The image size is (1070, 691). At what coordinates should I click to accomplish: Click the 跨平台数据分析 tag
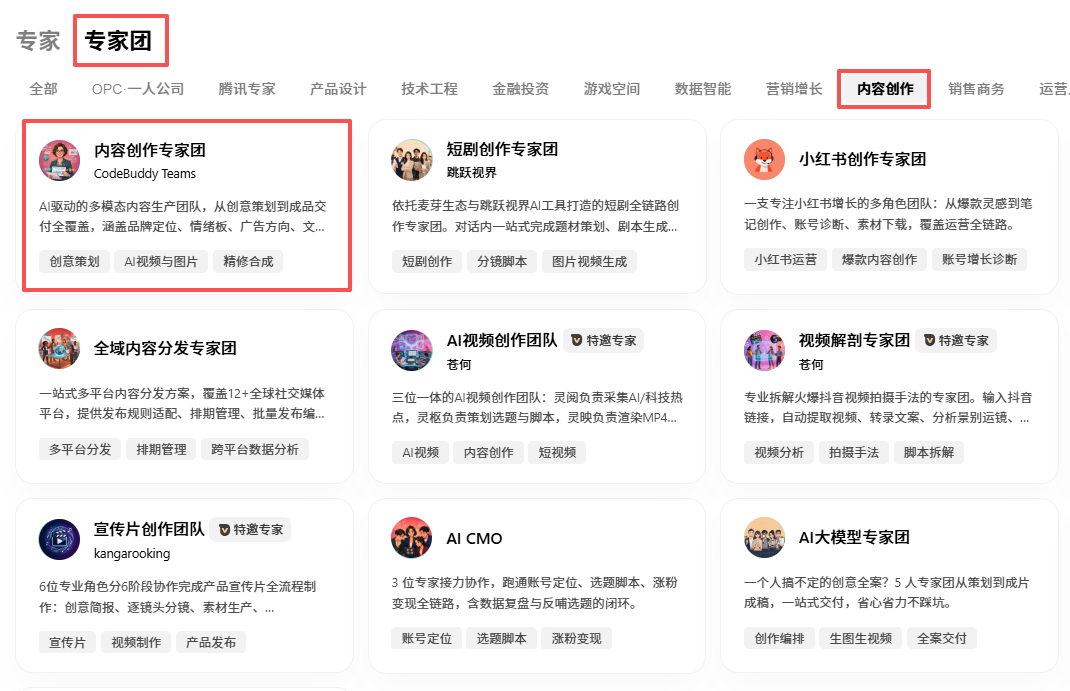click(255, 450)
